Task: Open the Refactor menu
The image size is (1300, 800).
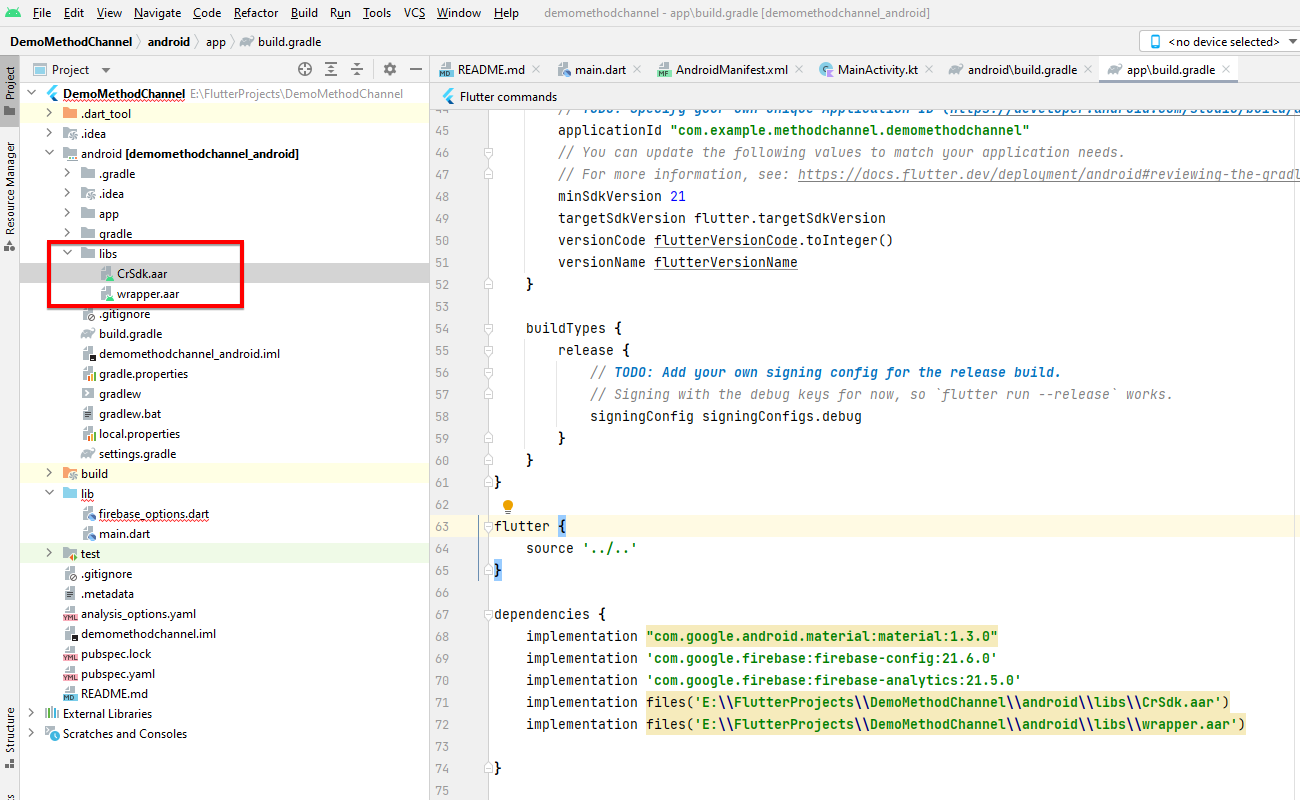Action: tap(256, 13)
